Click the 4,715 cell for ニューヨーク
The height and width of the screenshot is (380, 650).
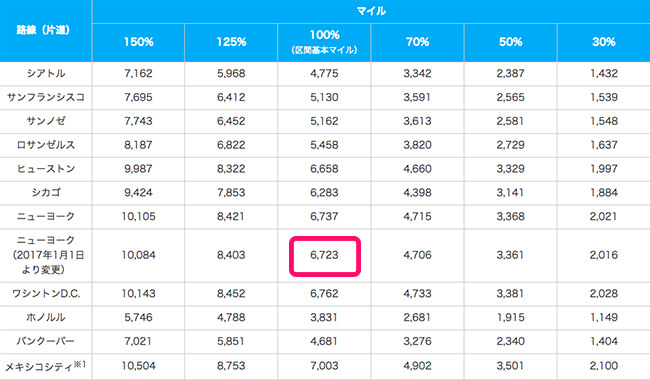coord(417,216)
